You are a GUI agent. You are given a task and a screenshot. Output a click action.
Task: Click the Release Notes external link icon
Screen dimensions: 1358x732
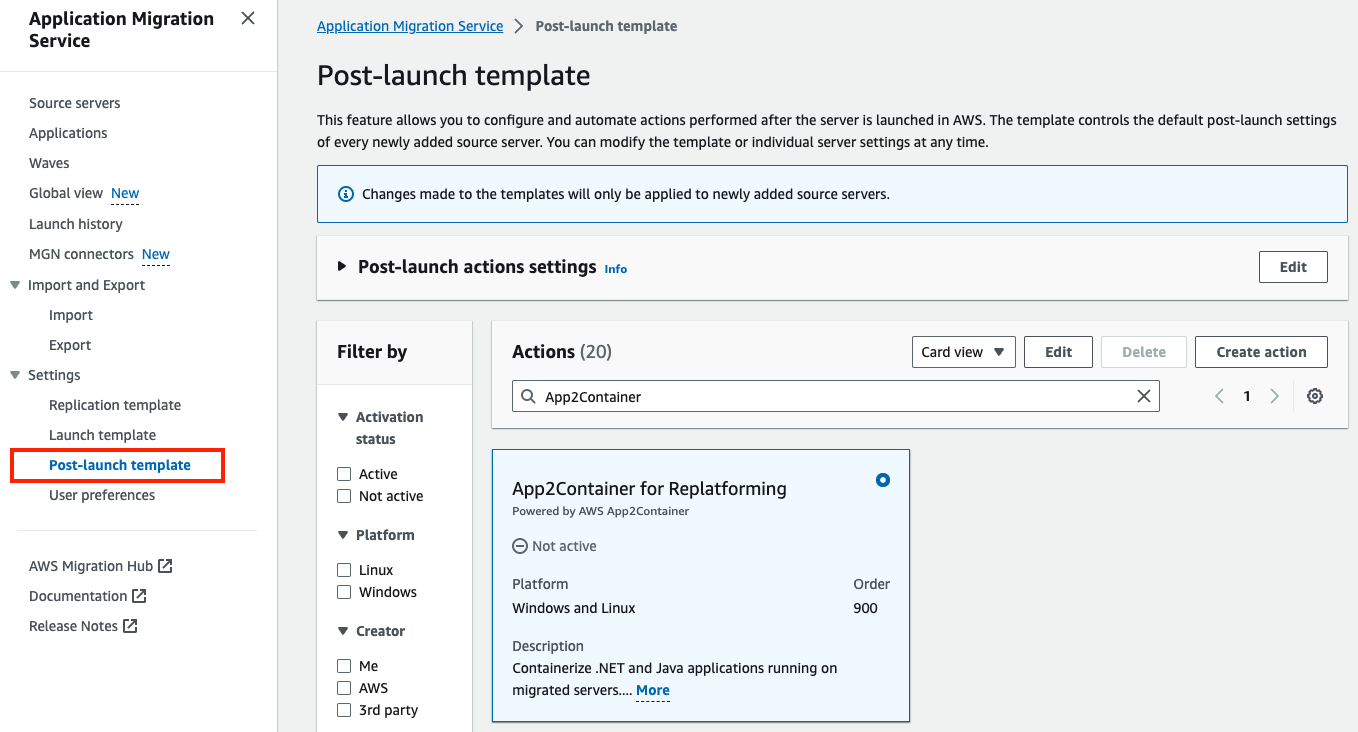pos(130,626)
